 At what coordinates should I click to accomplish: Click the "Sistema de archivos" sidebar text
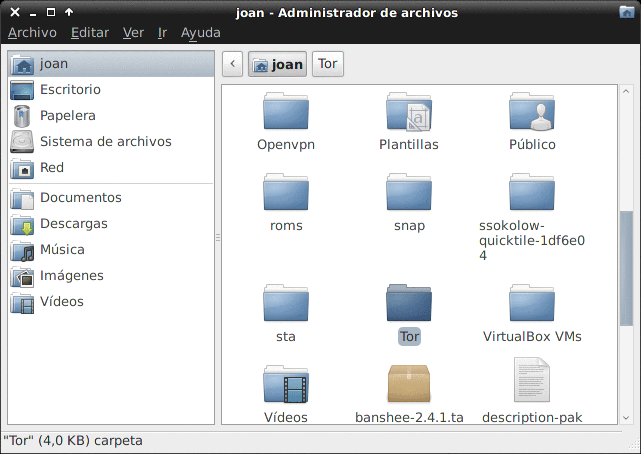106,141
